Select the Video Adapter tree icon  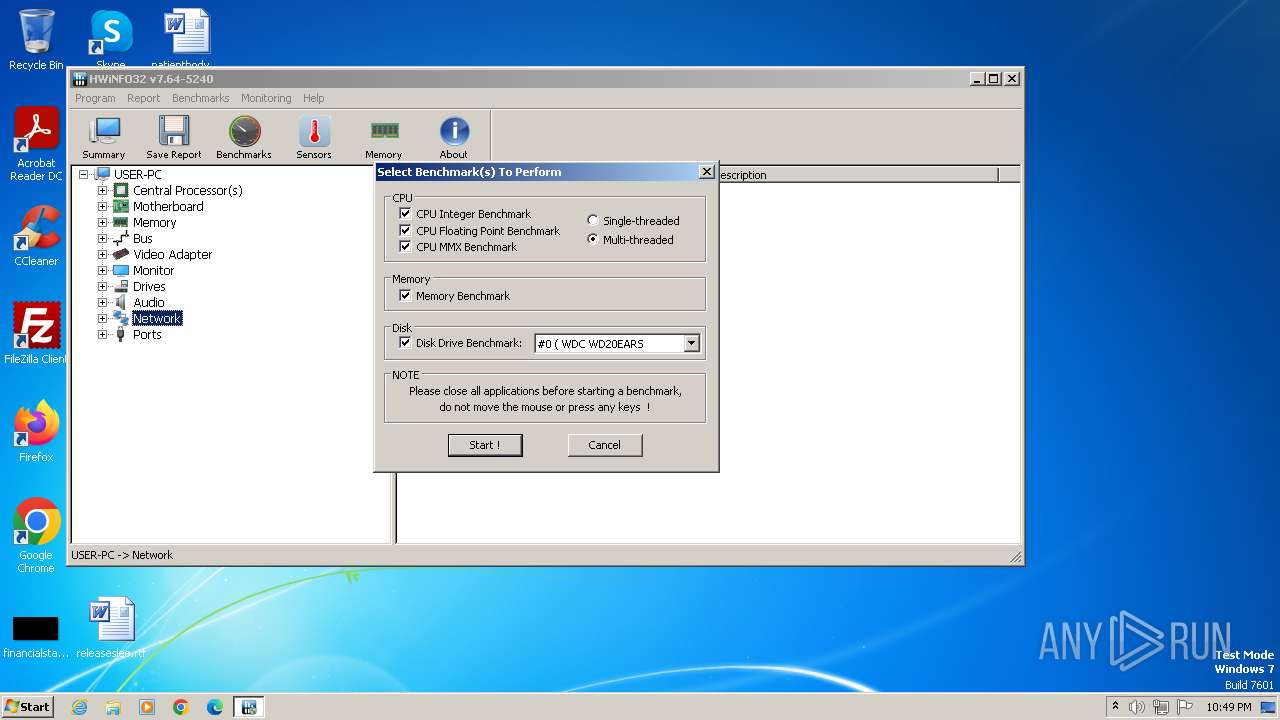(120, 254)
